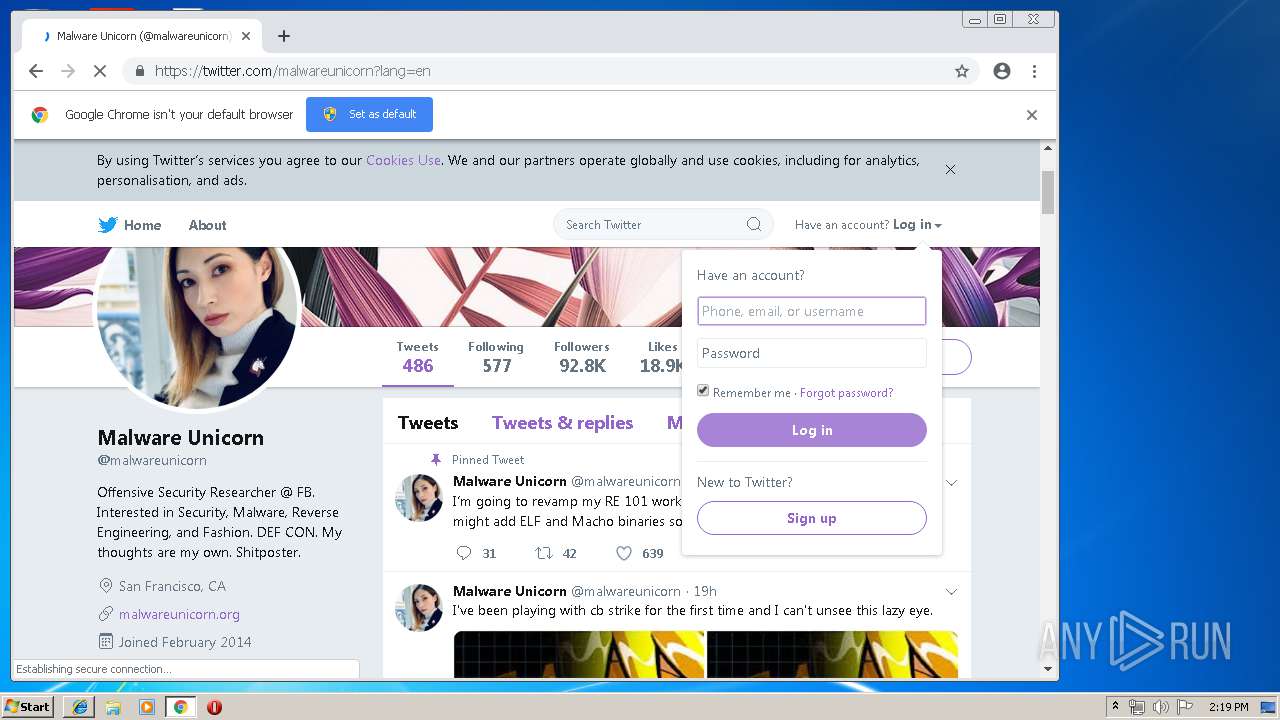Open the Windows Start menu
This screenshot has height=720, width=1280.
pos(28,706)
